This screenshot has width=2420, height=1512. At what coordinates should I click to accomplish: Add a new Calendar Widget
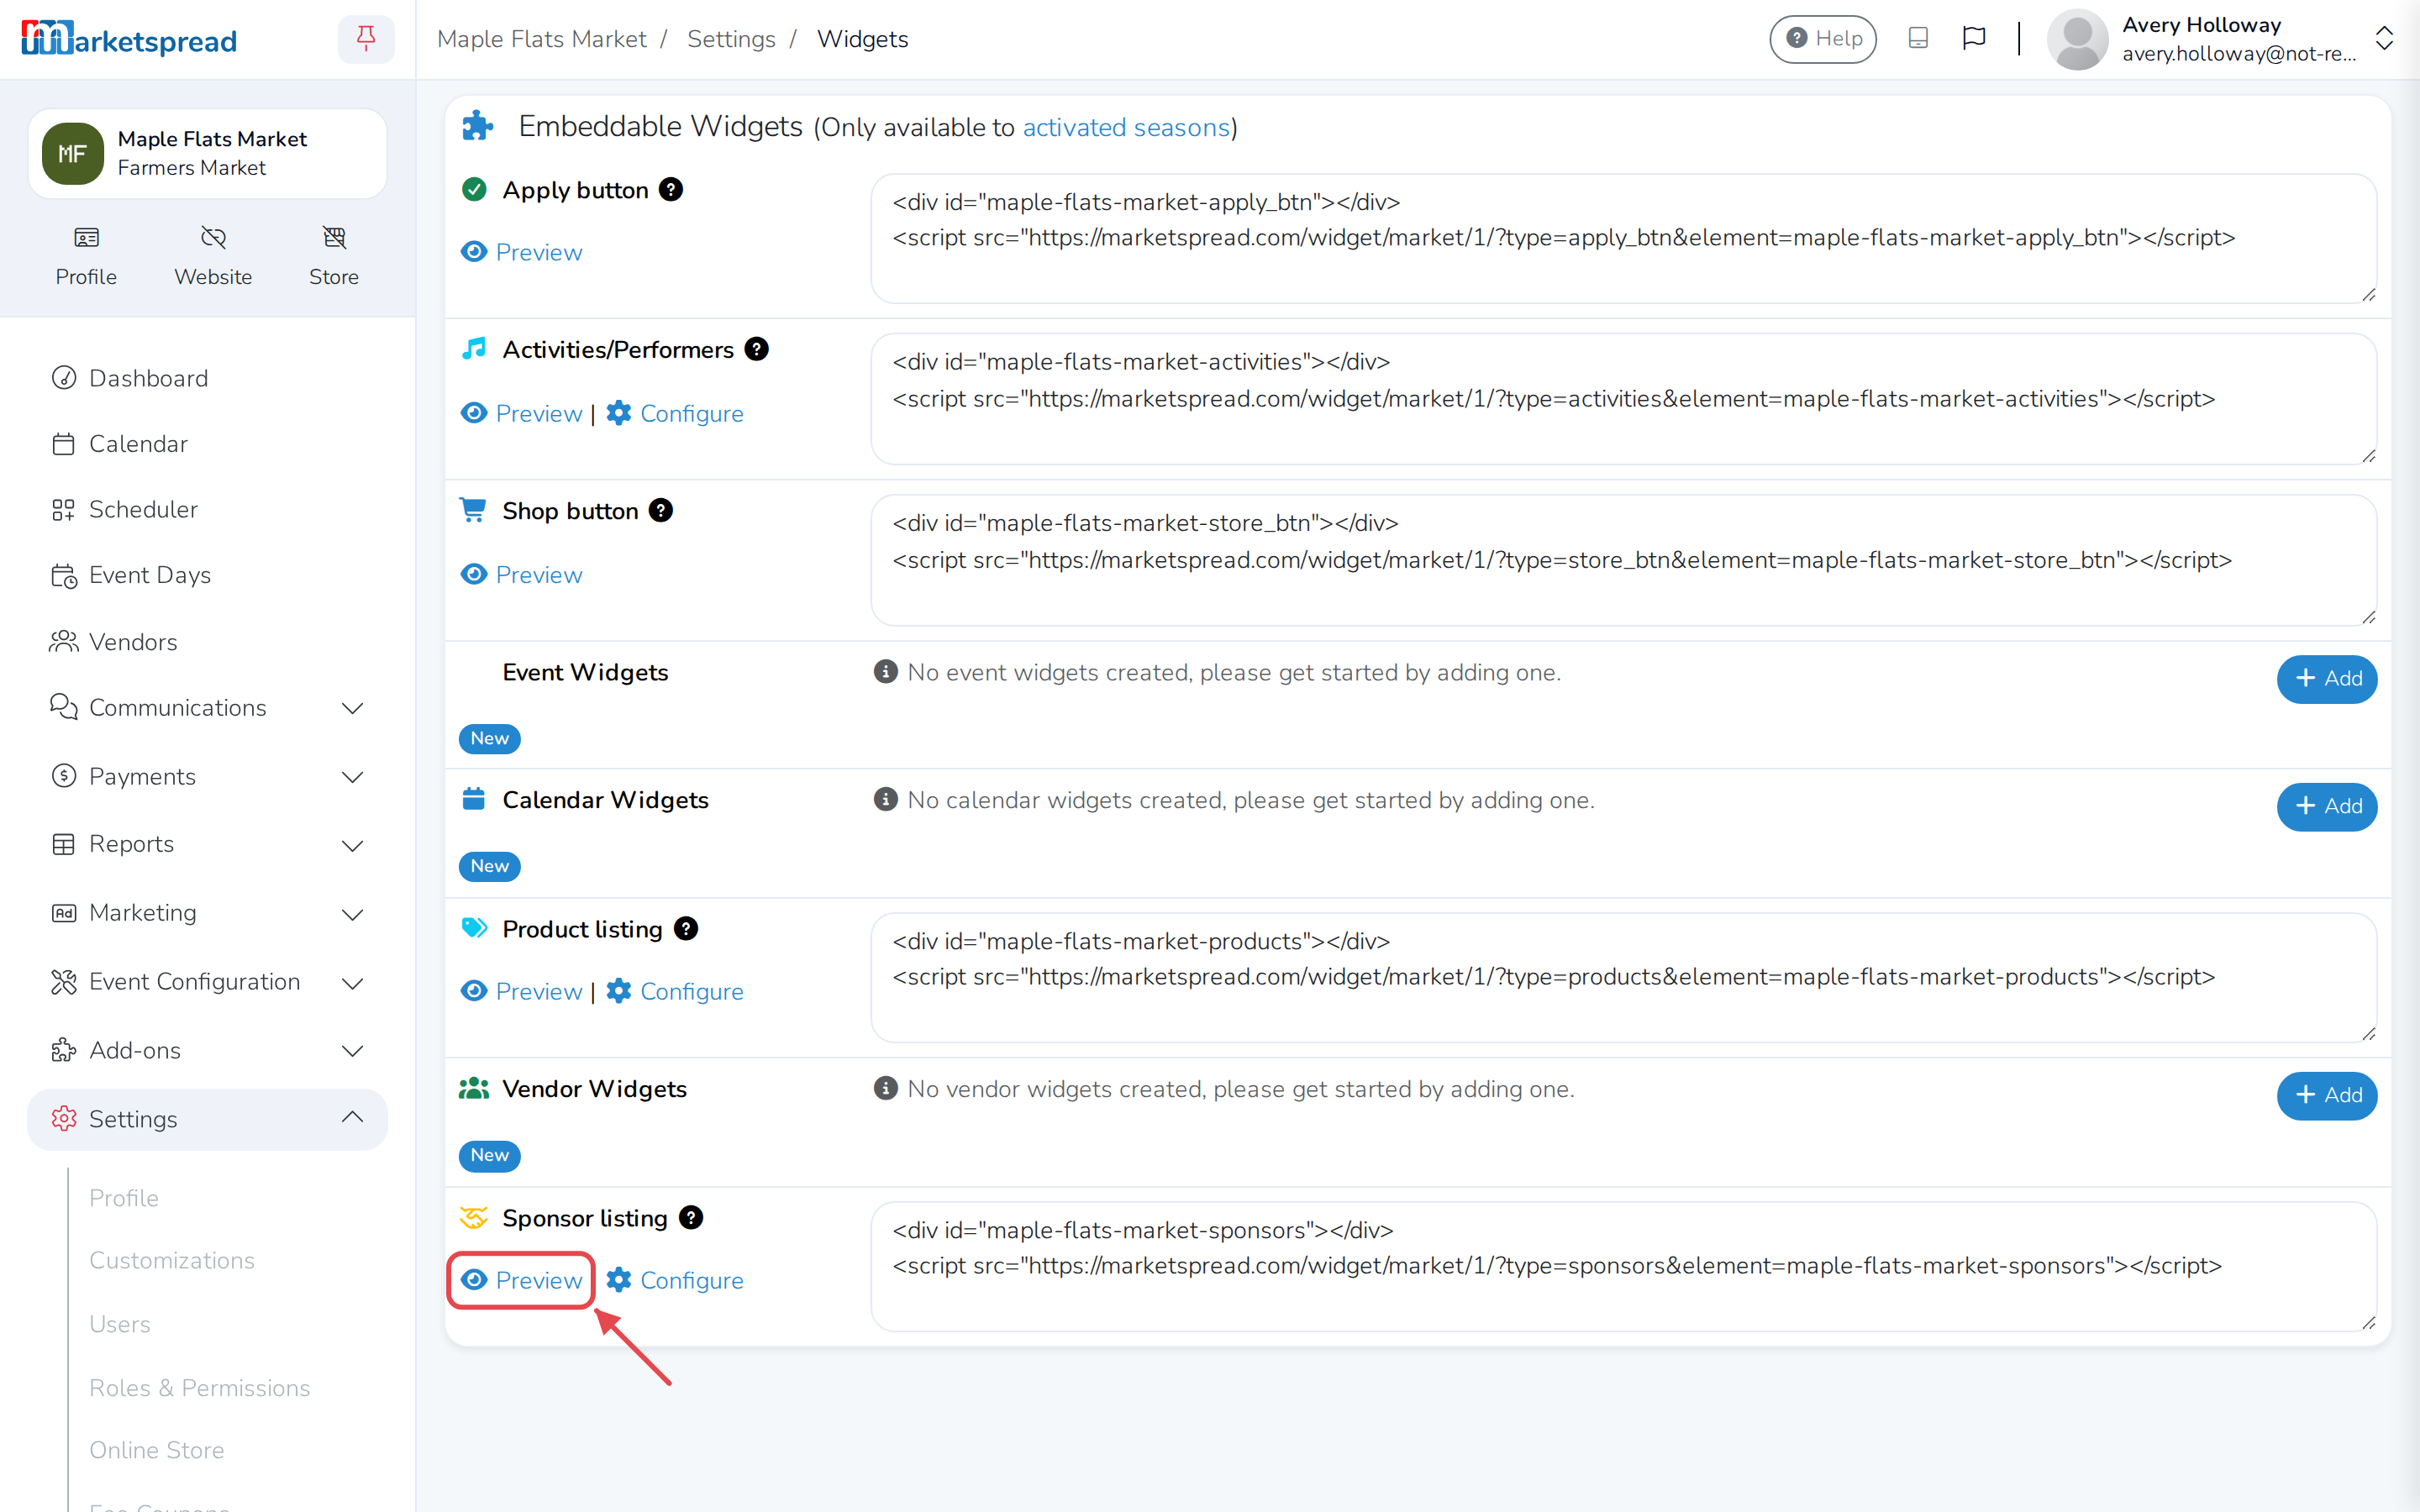[x=2327, y=806]
